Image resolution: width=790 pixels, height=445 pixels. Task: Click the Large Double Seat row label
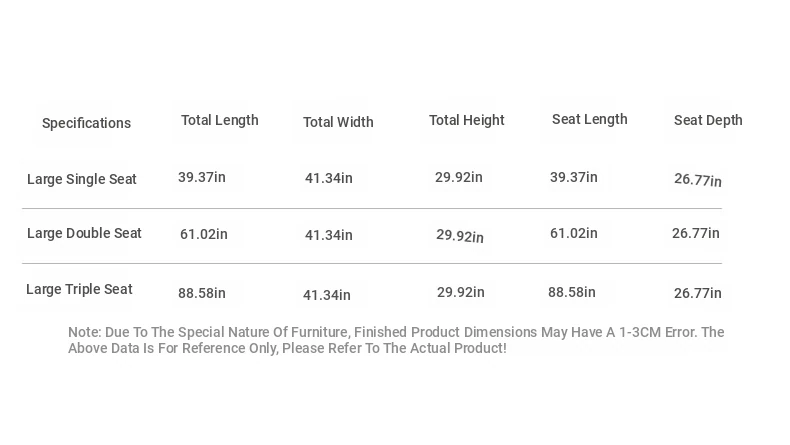pyautogui.click(x=84, y=233)
